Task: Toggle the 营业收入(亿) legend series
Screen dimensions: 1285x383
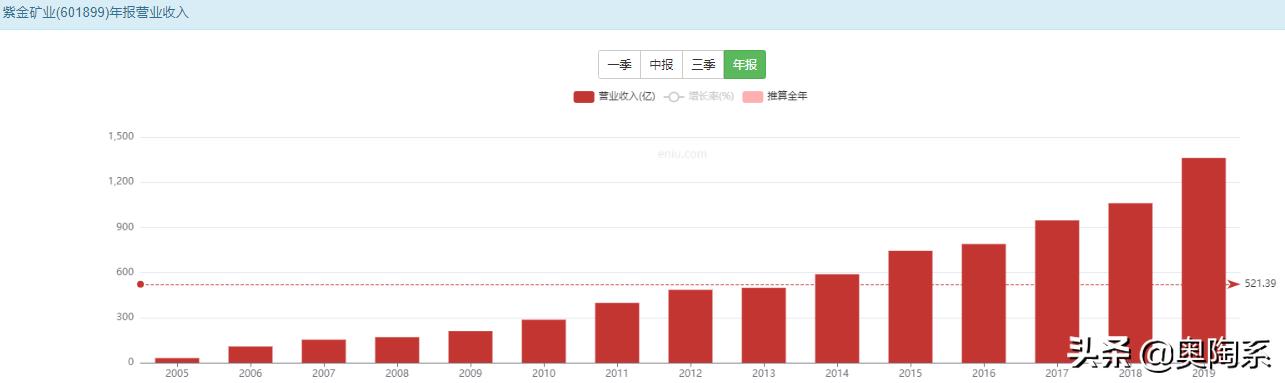Action: pyautogui.click(x=614, y=97)
